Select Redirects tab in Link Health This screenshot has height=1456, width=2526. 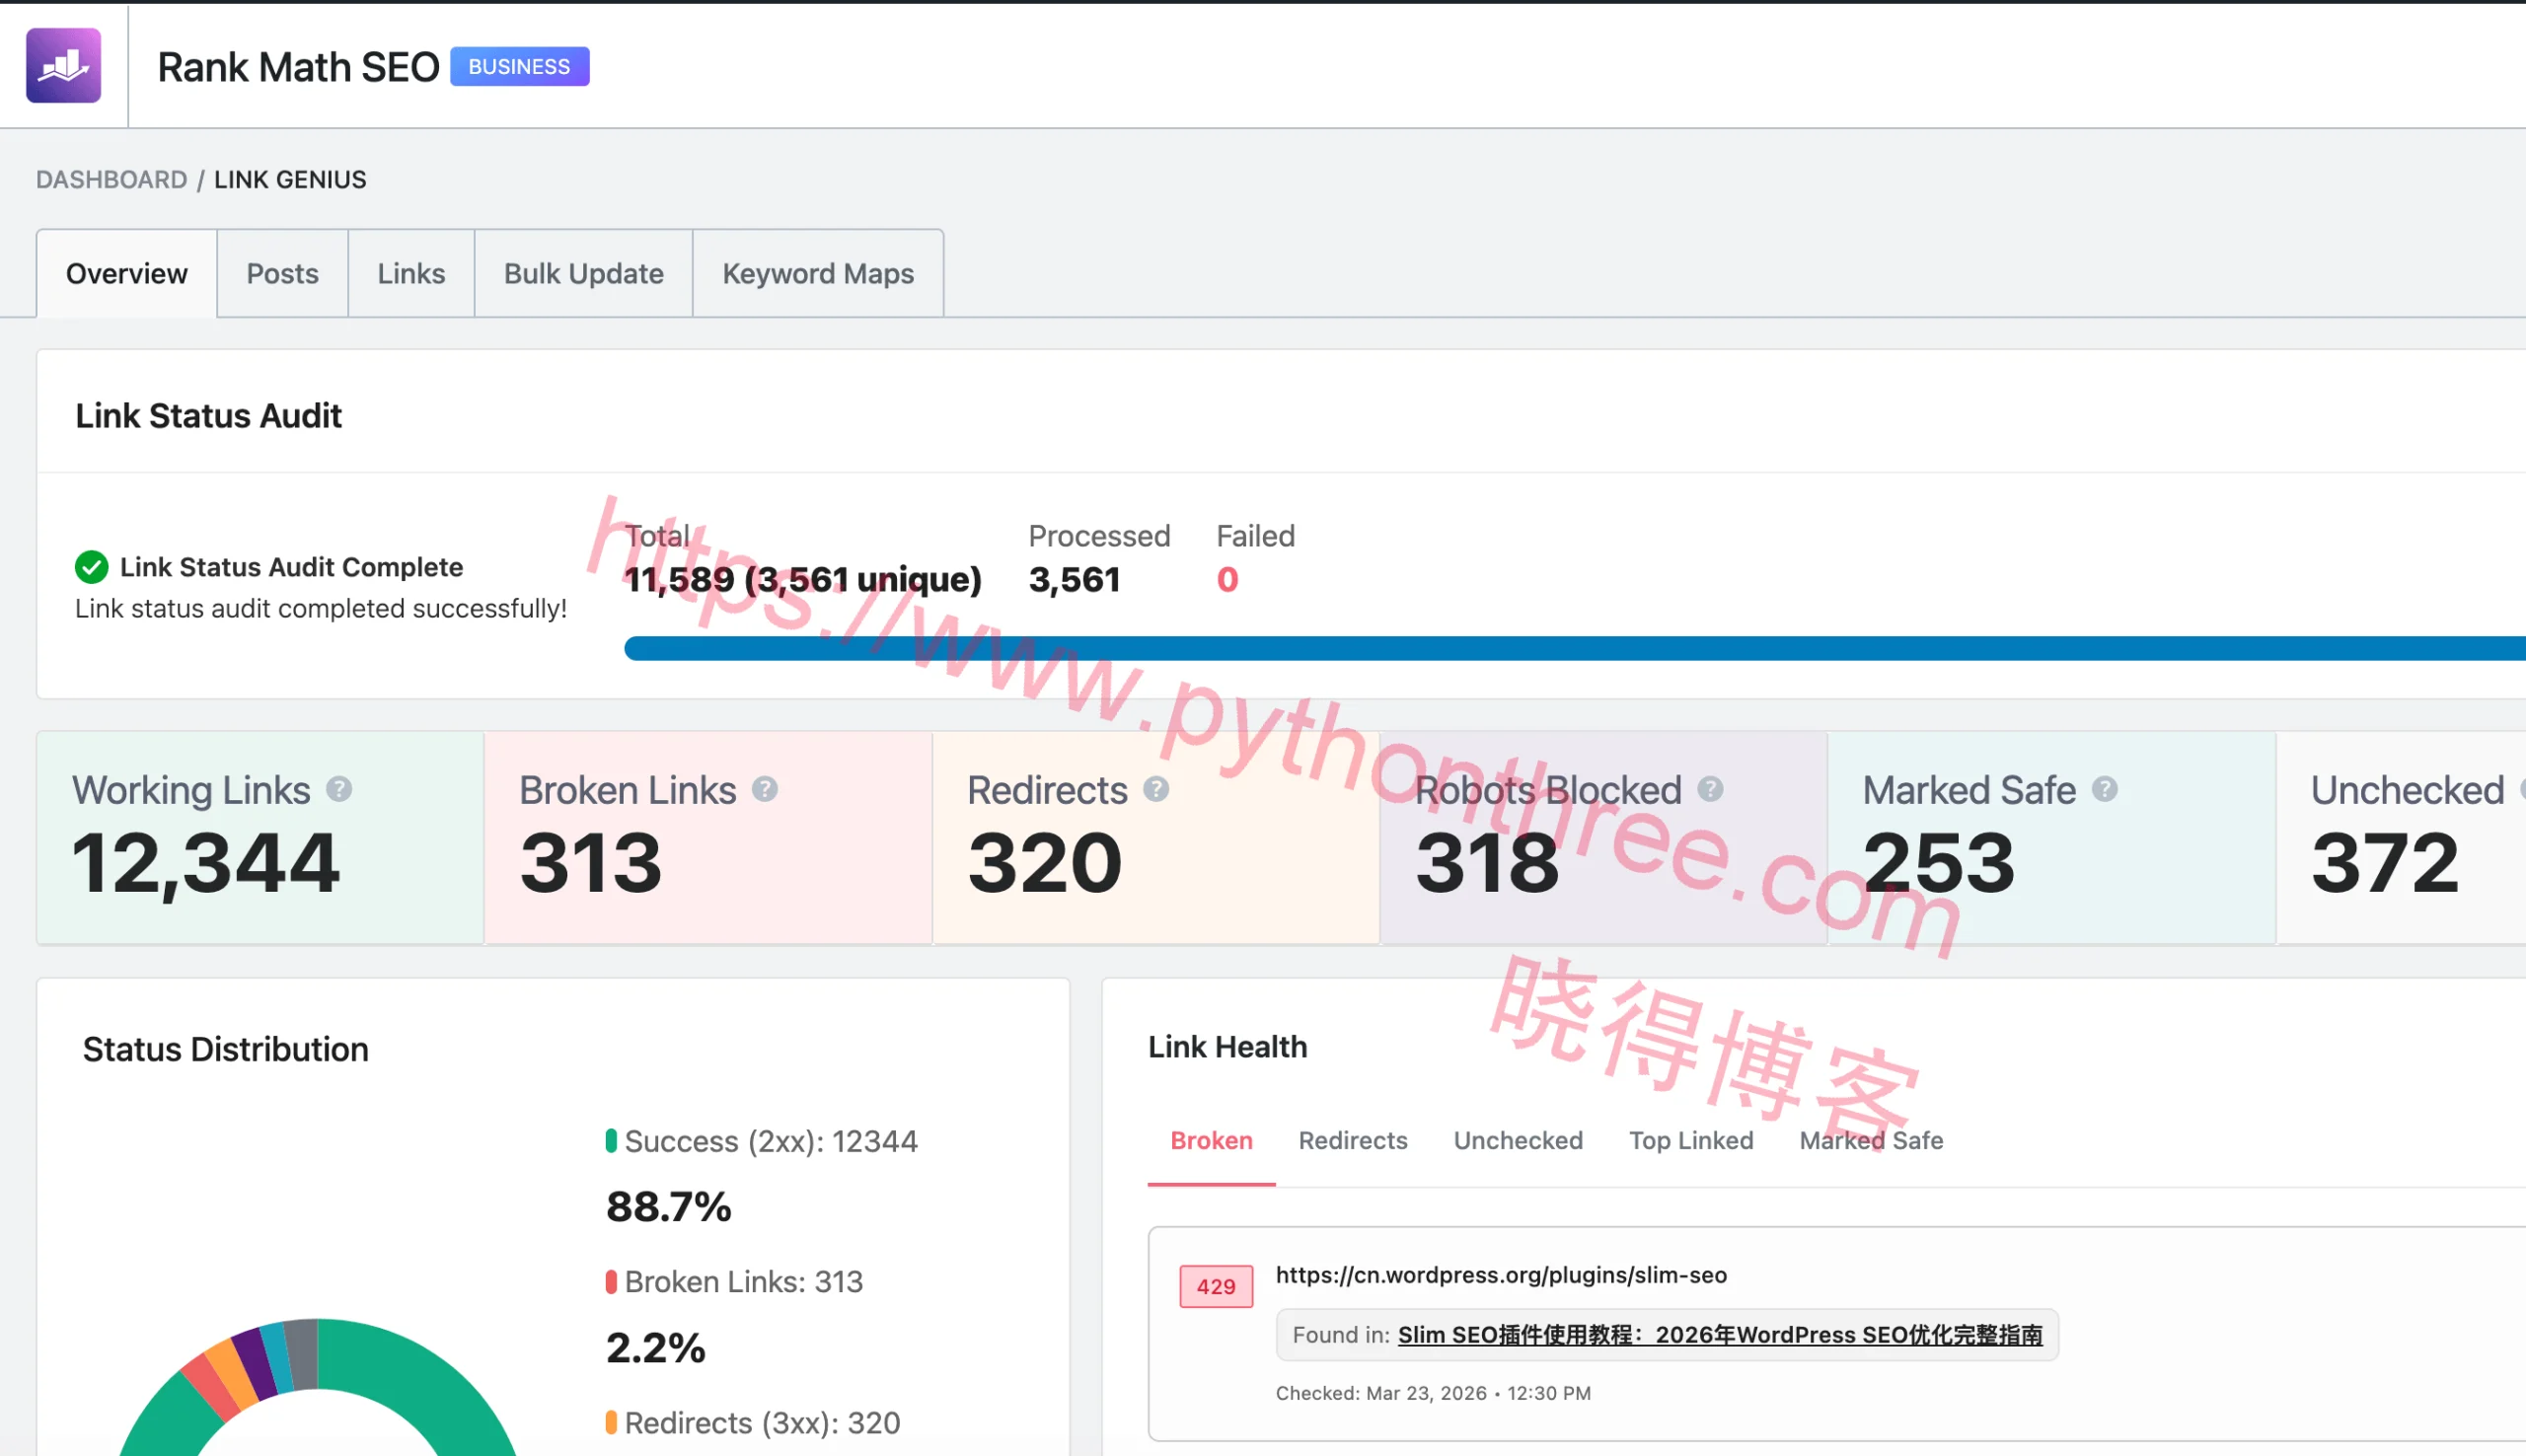(1353, 1141)
